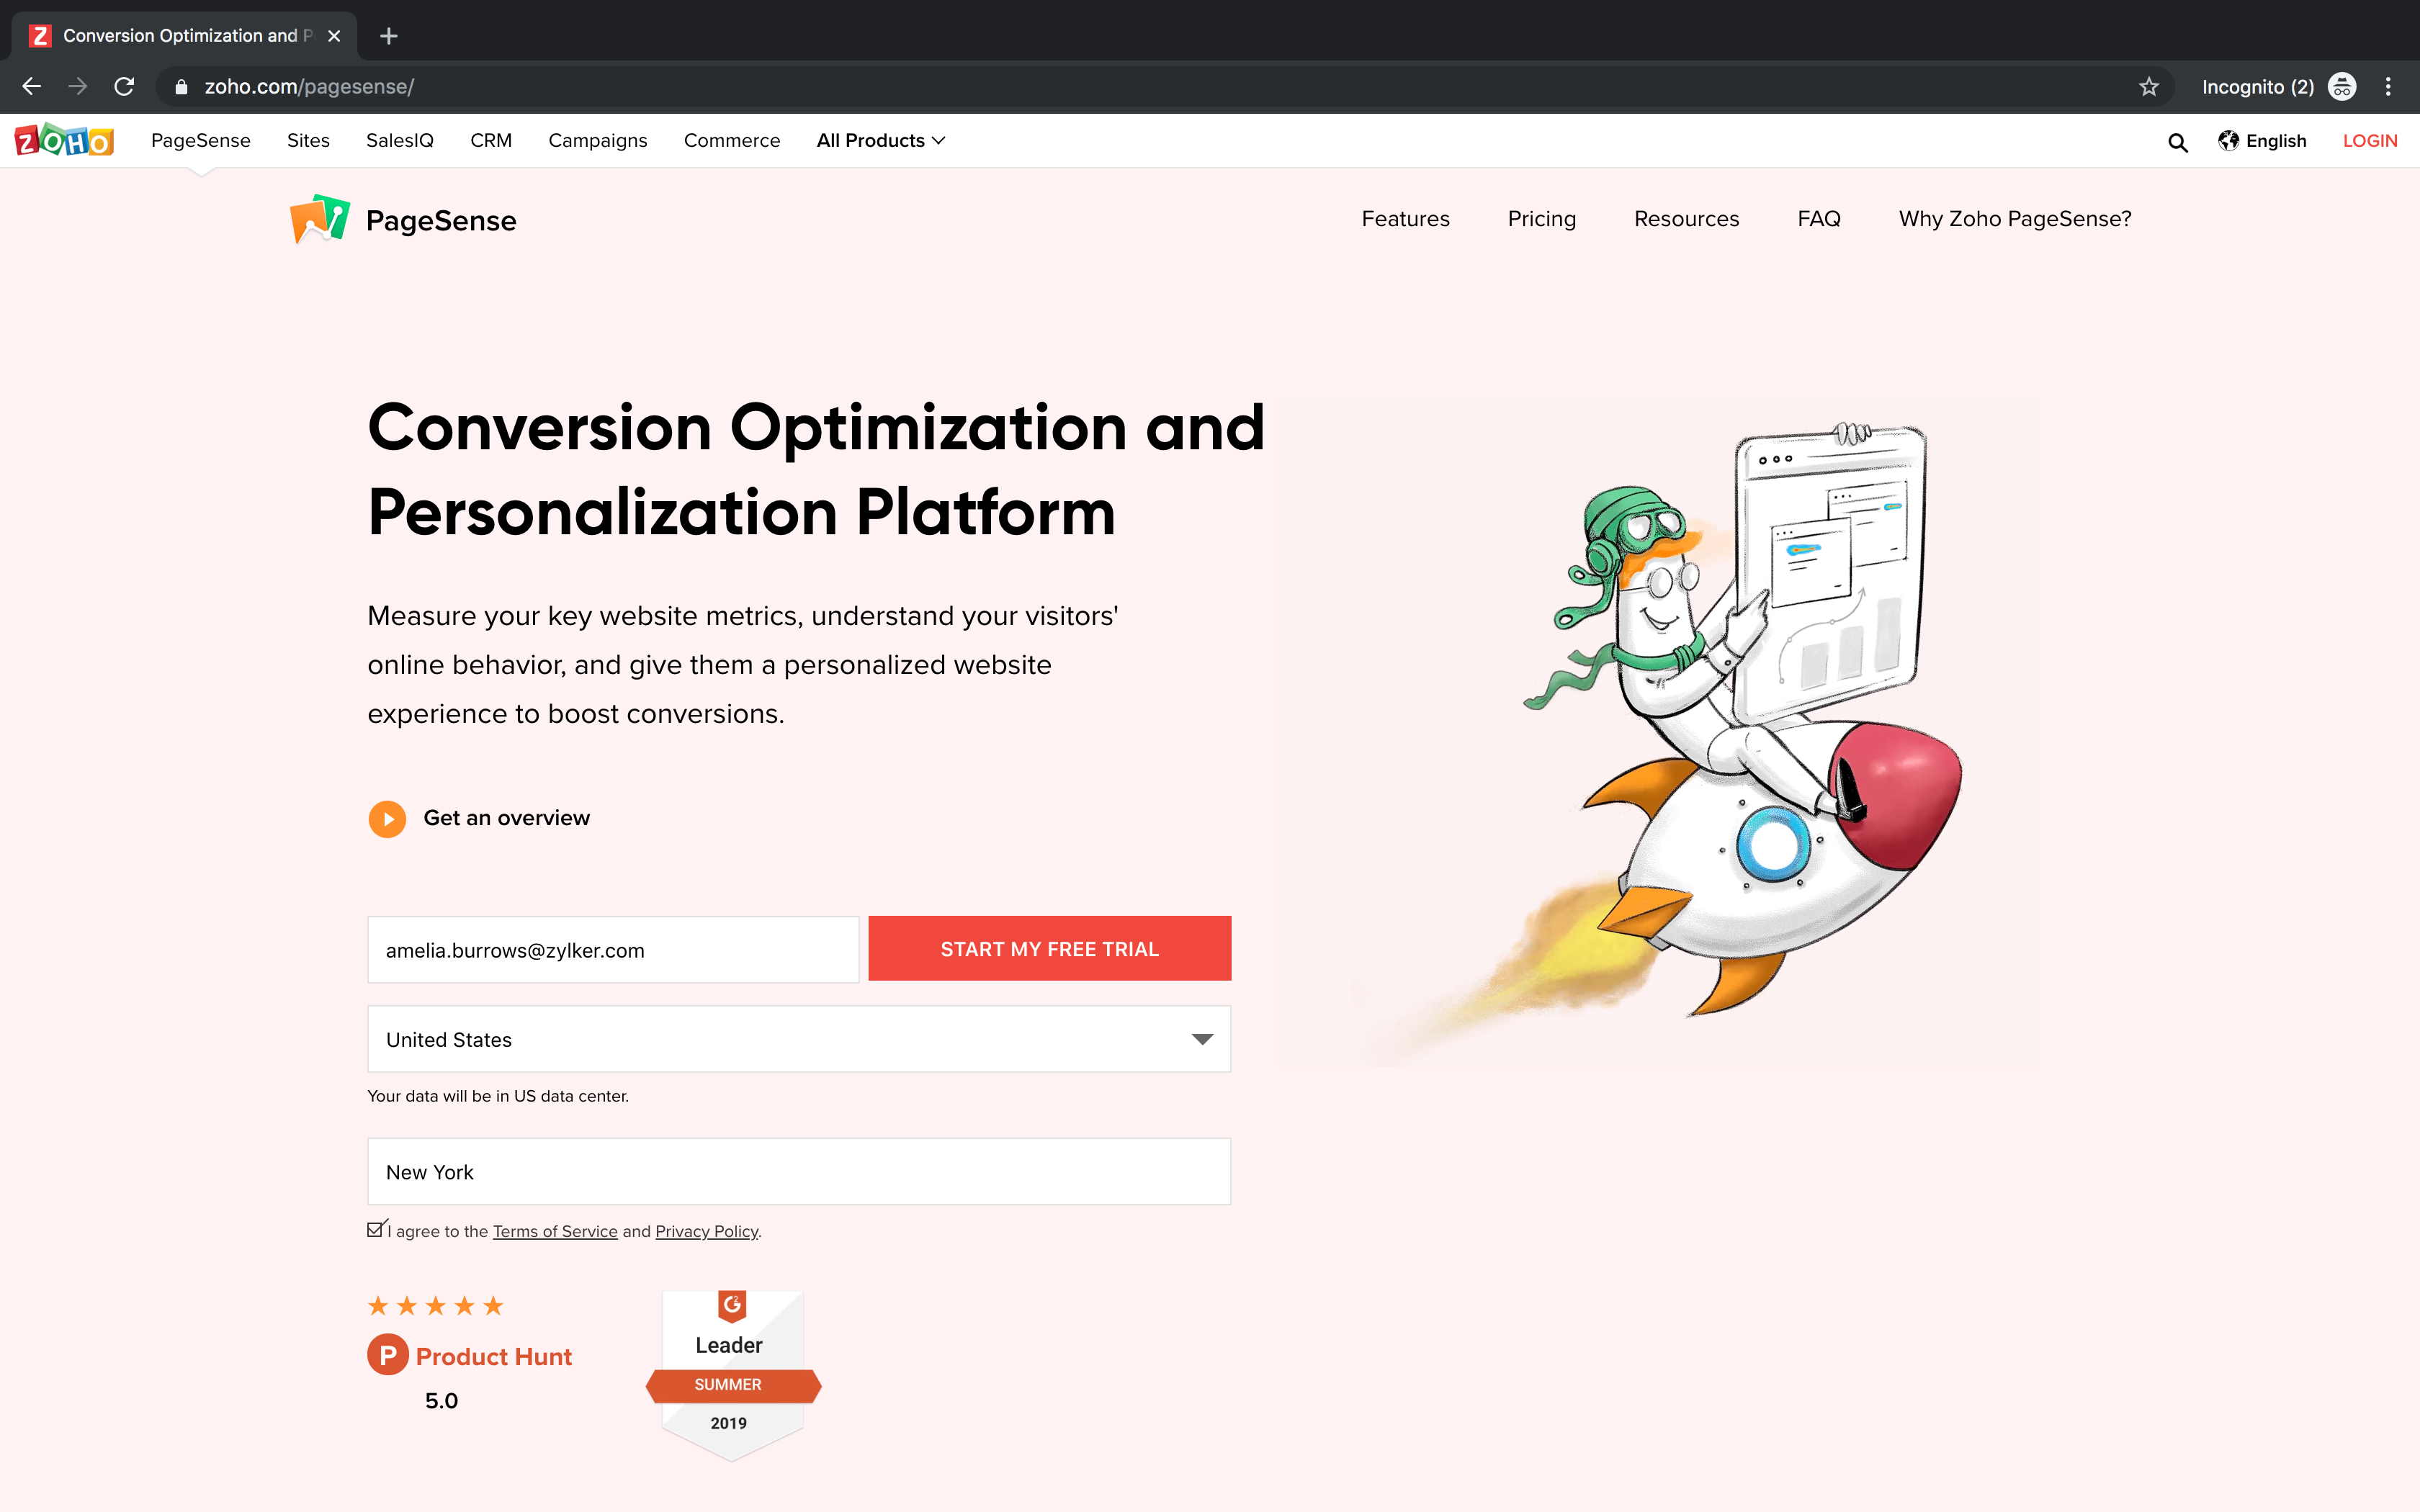The image size is (2420, 1512).
Task: Open Chrome three-dot menu
Action: (2388, 87)
